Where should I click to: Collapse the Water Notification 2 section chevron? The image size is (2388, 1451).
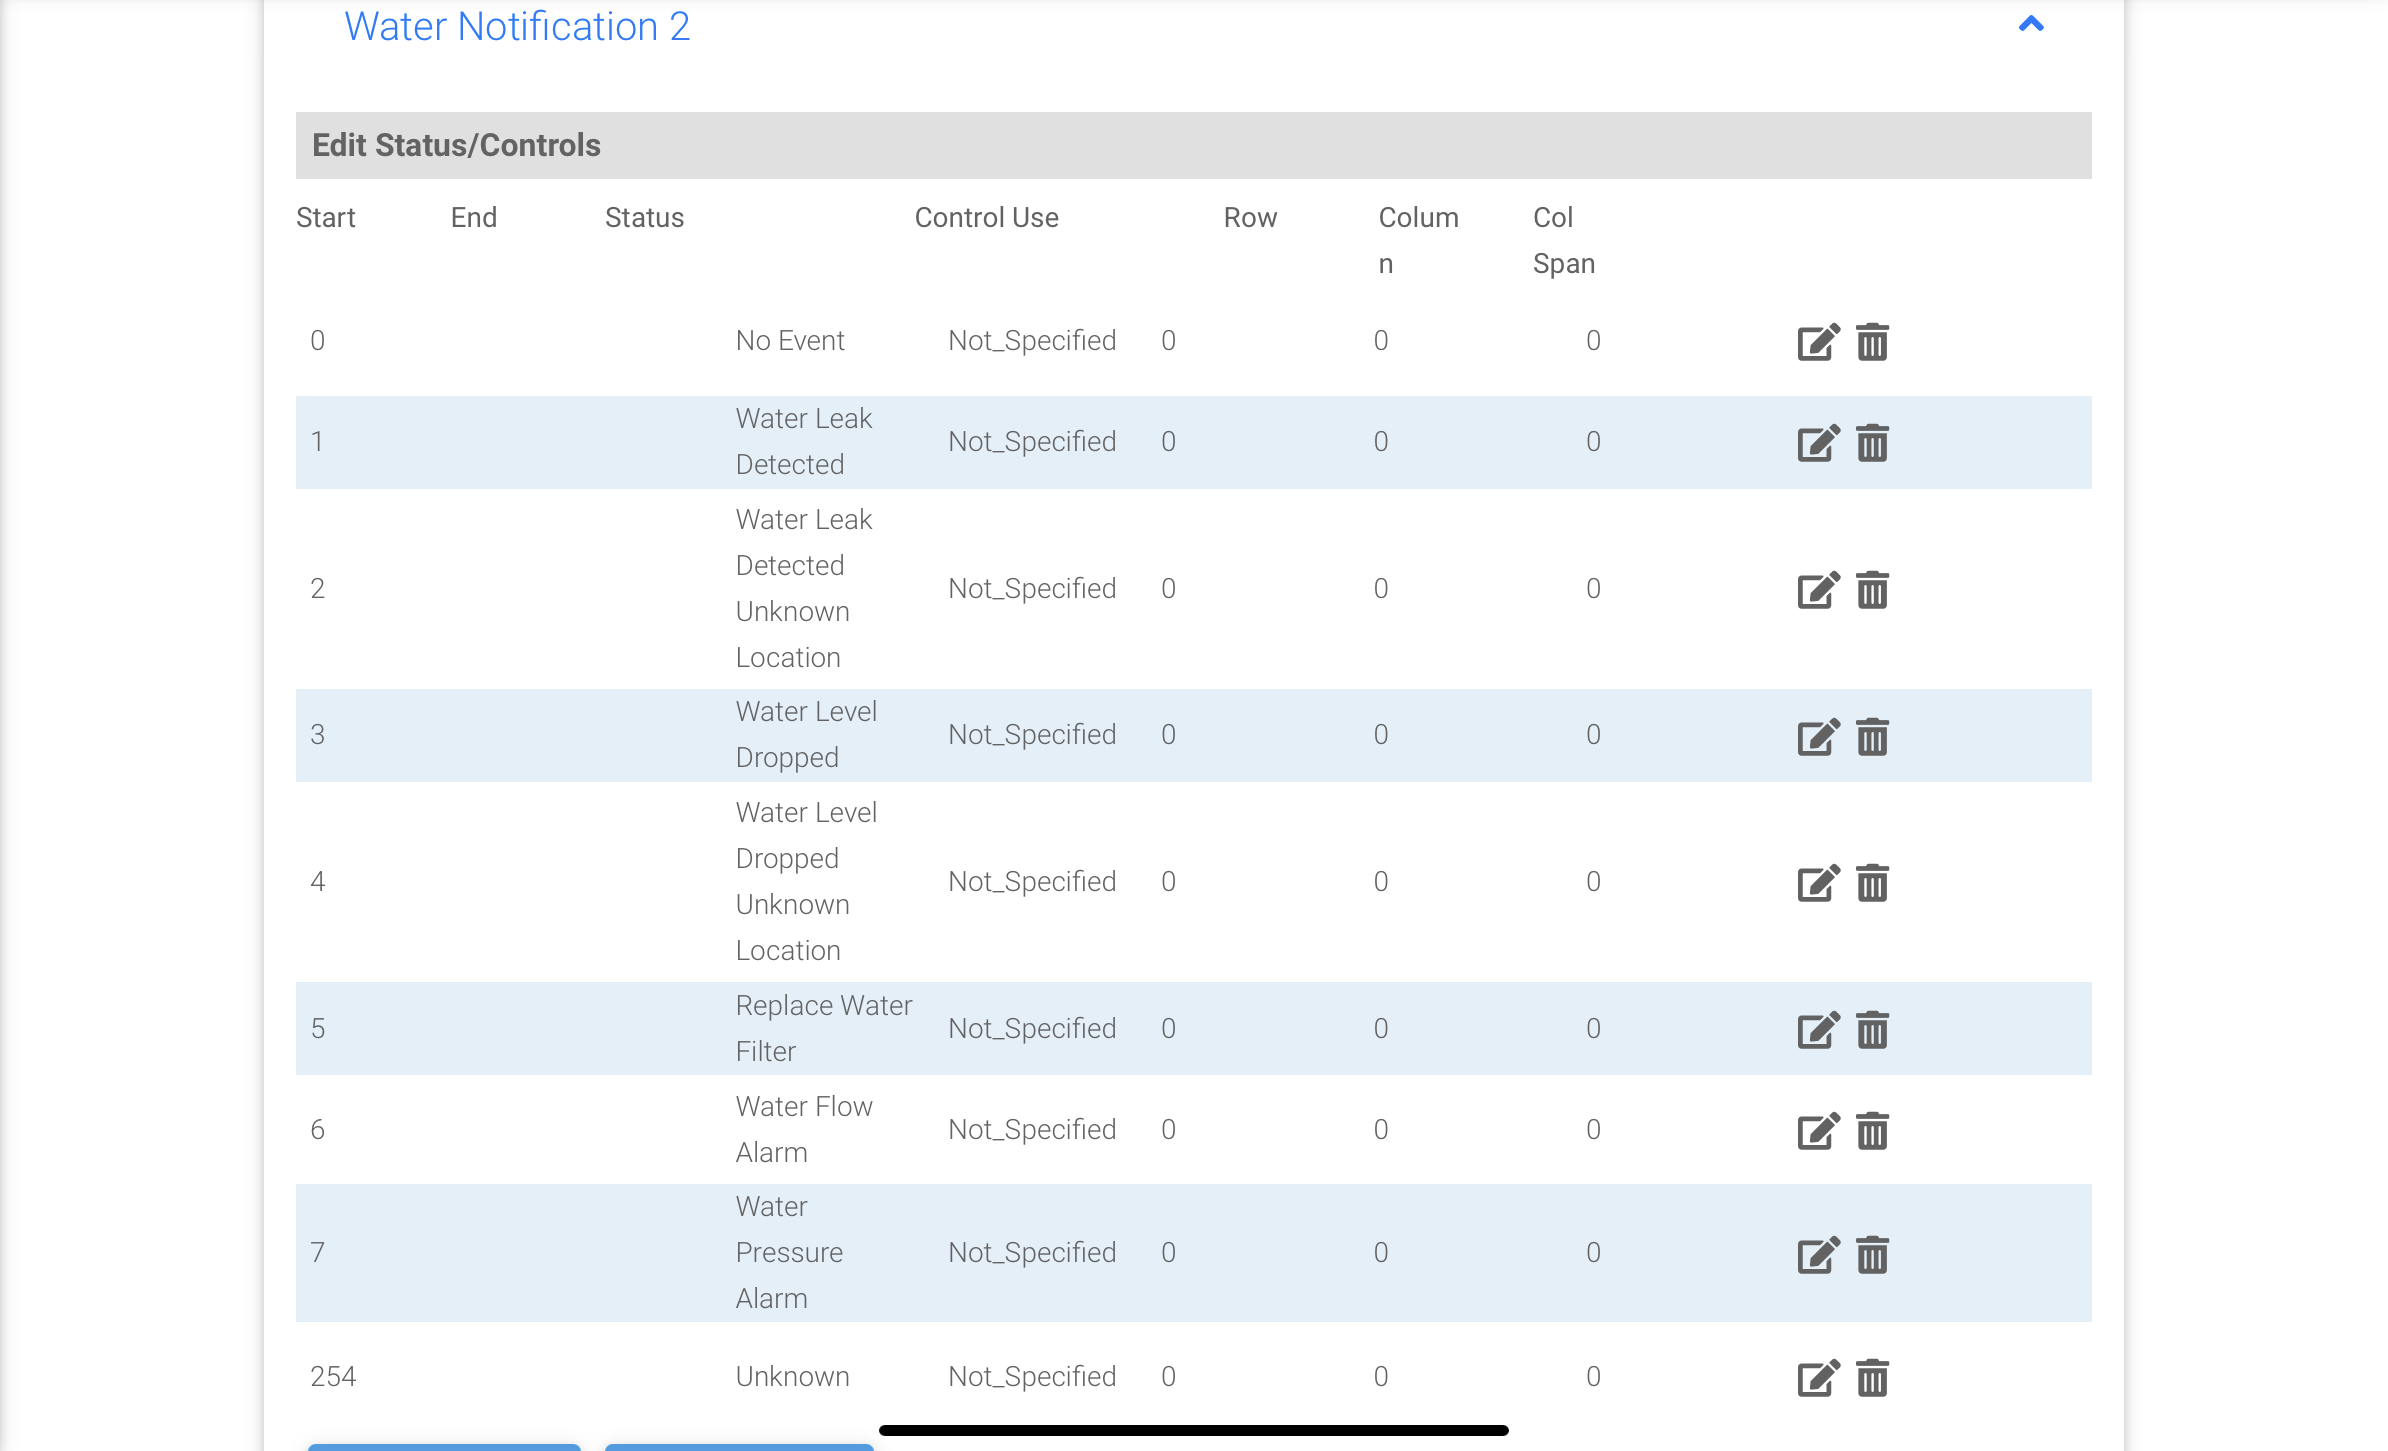(2031, 24)
